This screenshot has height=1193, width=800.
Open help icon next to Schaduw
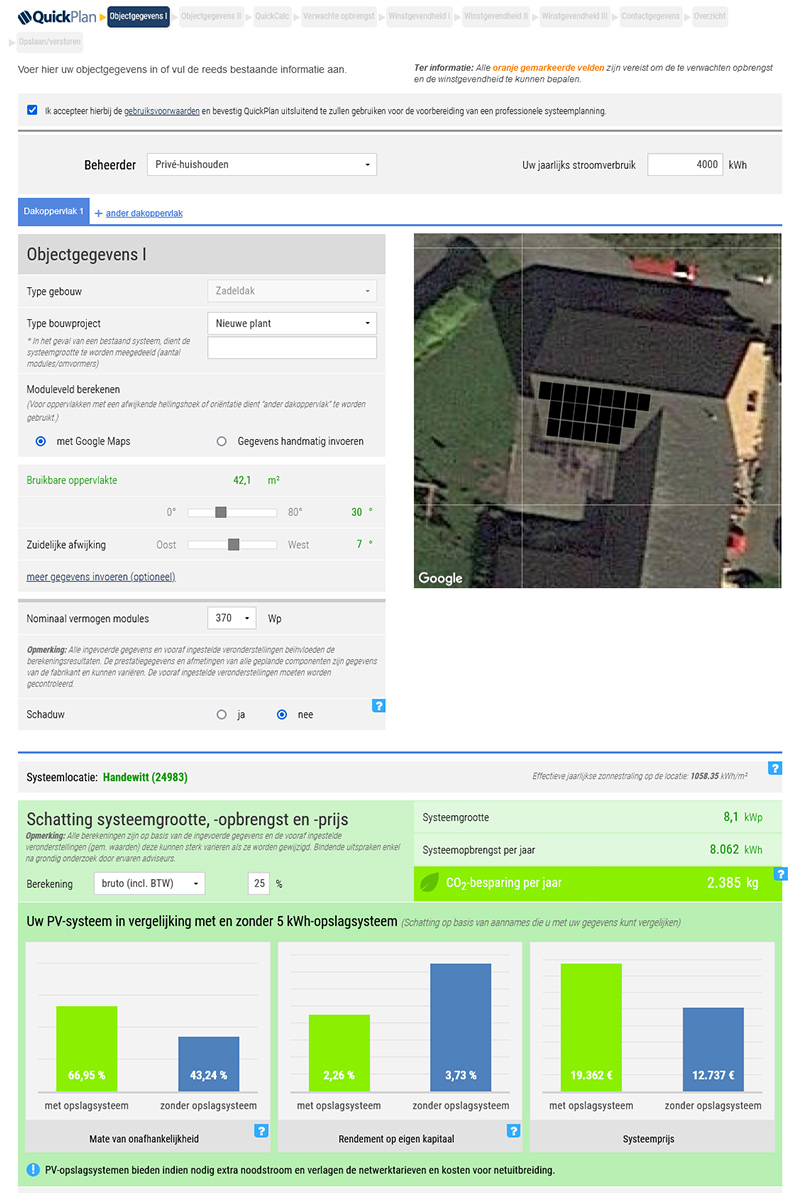378,706
